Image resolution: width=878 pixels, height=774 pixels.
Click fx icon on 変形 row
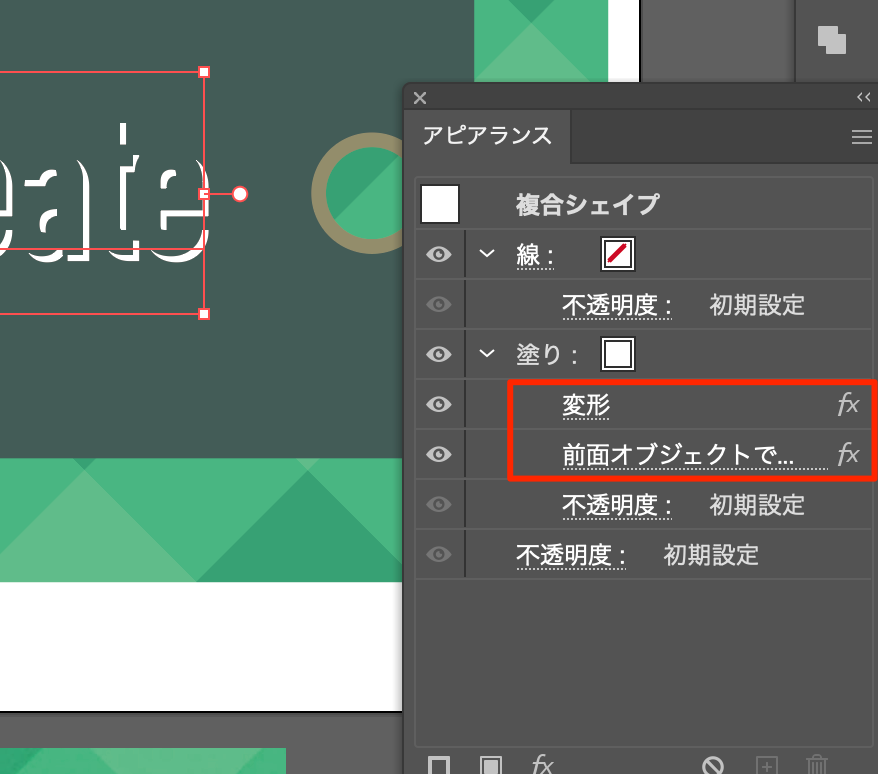(x=848, y=405)
